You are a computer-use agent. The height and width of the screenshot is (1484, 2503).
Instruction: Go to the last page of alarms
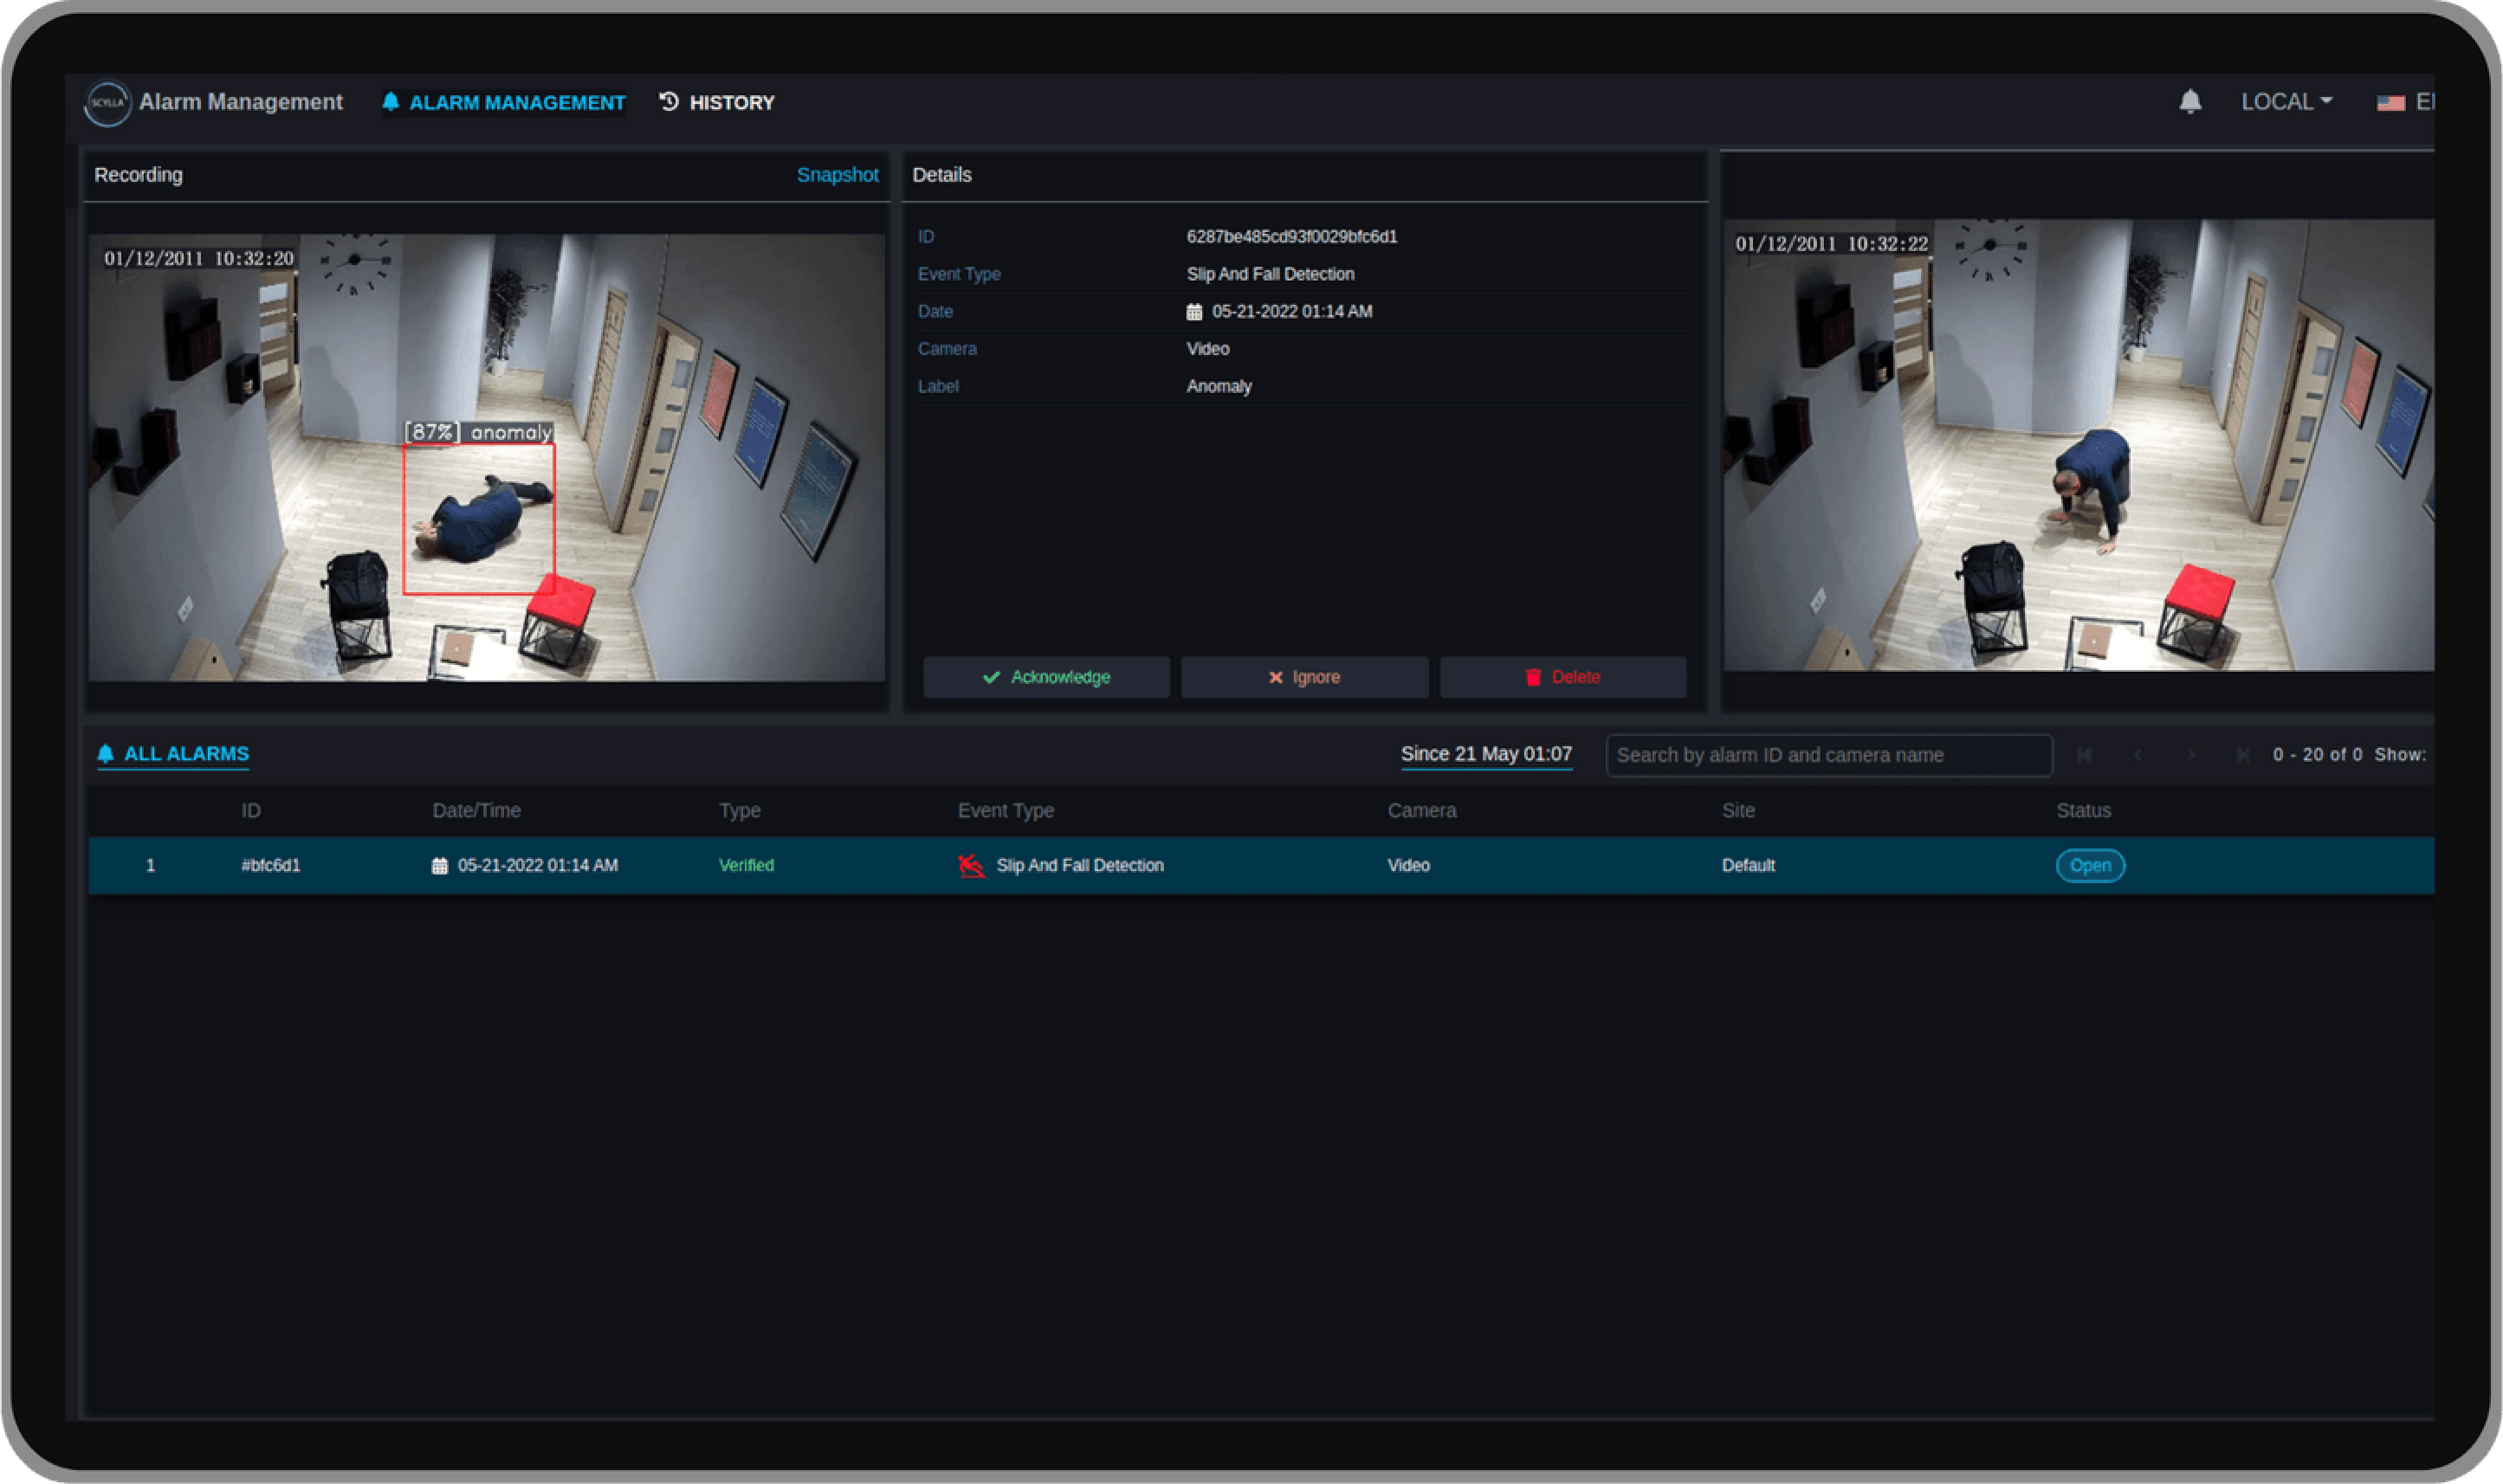coord(2243,755)
